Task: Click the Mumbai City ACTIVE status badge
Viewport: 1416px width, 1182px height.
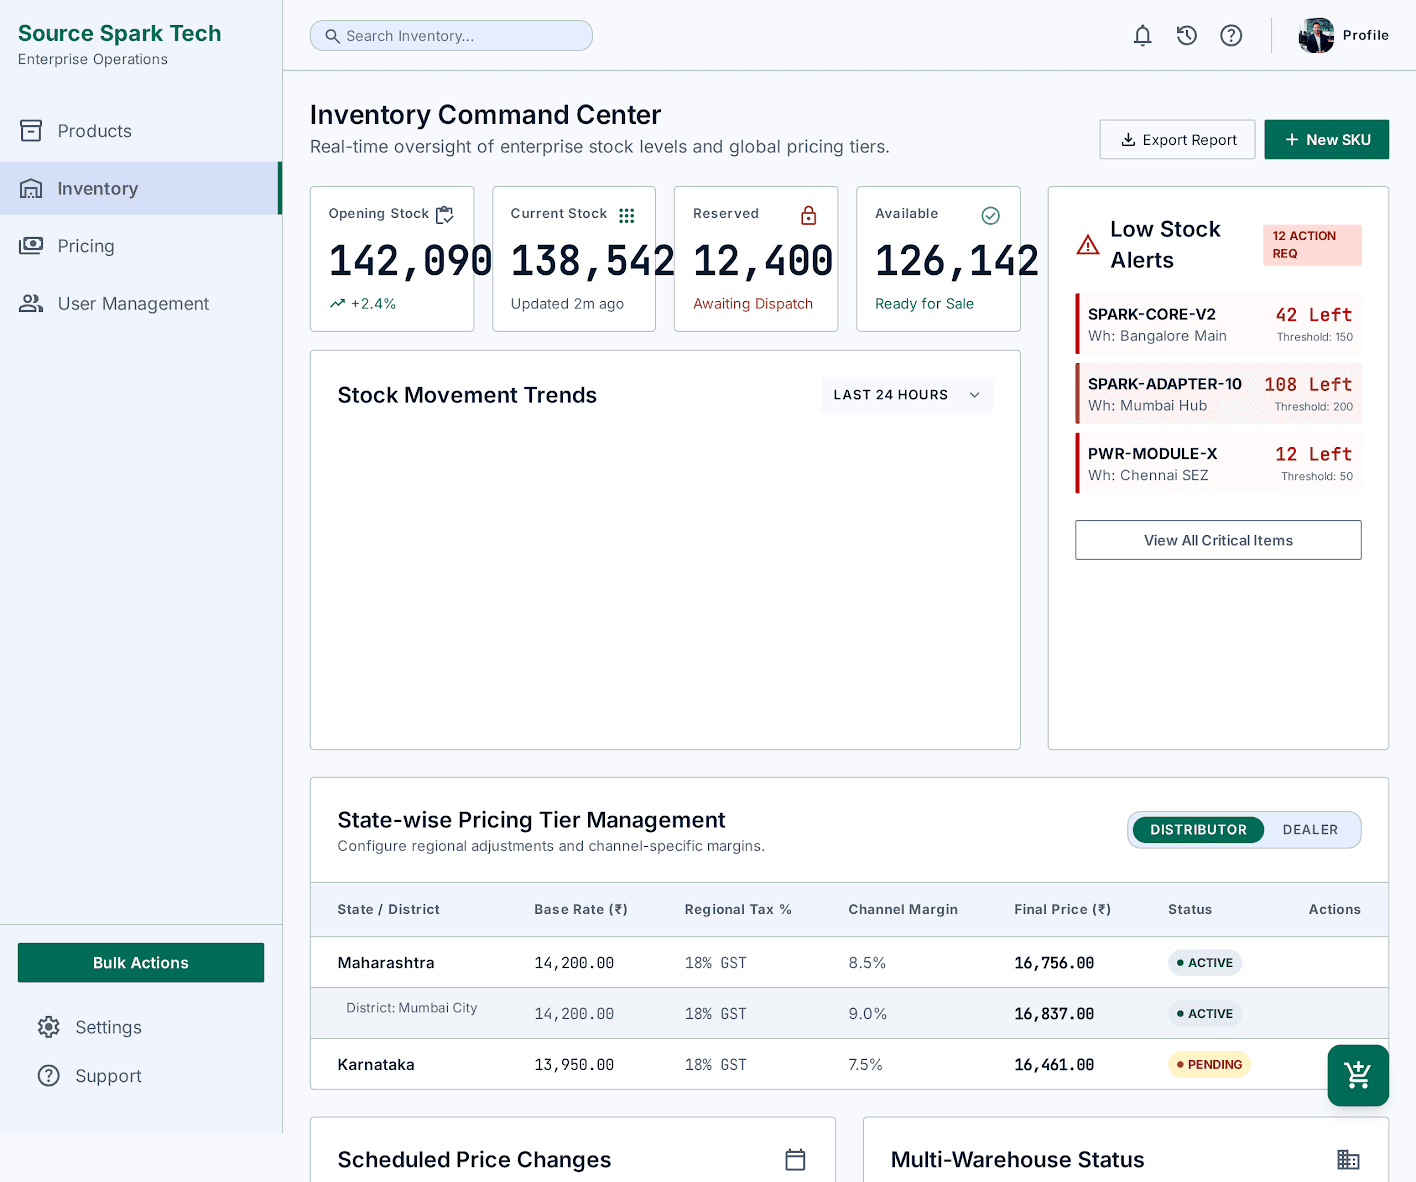Action: 1205,1013
